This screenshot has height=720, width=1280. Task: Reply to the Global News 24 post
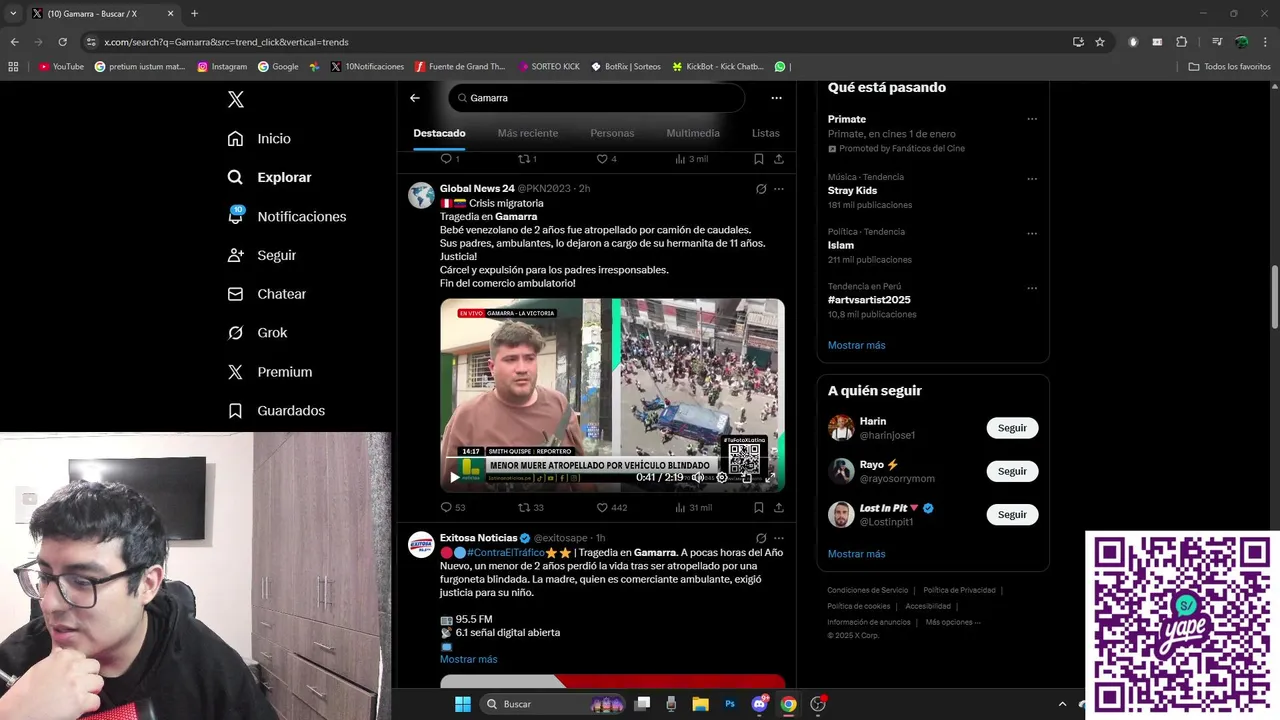(453, 508)
